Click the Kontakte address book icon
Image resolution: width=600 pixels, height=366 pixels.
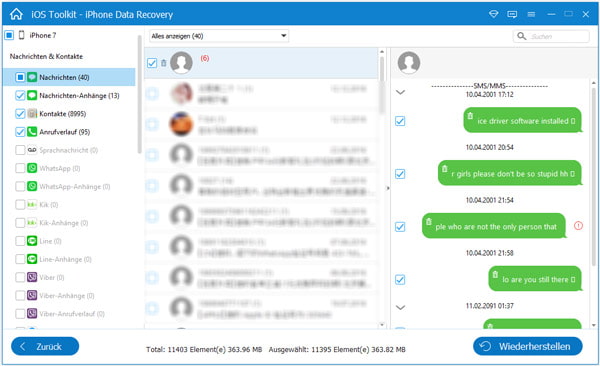(32, 114)
